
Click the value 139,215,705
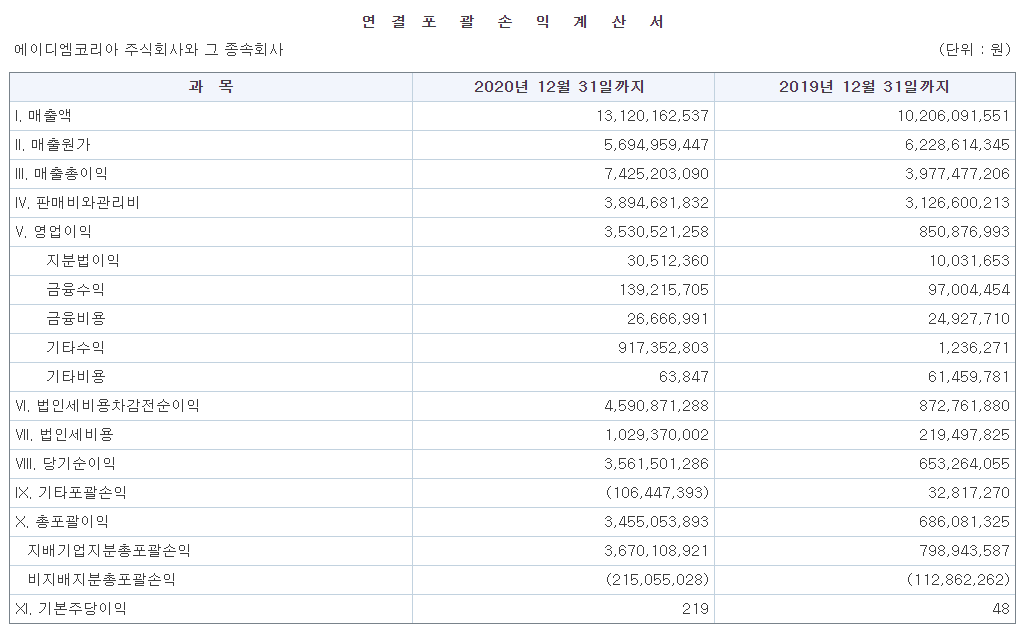664,290
